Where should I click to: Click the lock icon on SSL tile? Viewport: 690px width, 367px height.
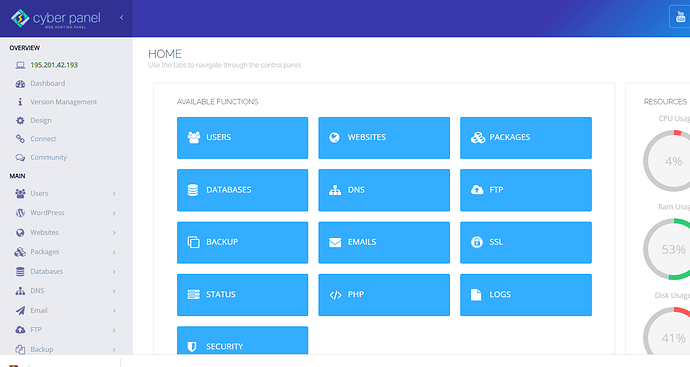pos(477,242)
